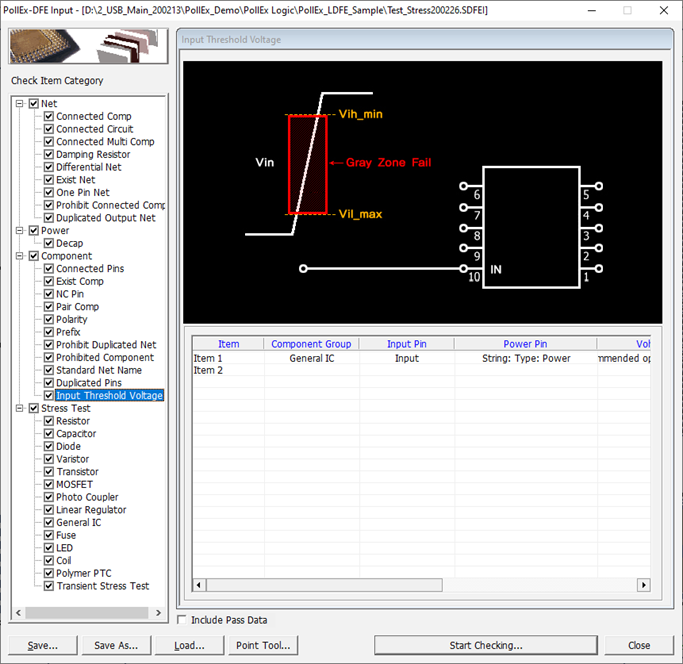Viewport: 683px width, 664px height.
Task: Click the PollEx chip logo image
Action: (88, 47)
